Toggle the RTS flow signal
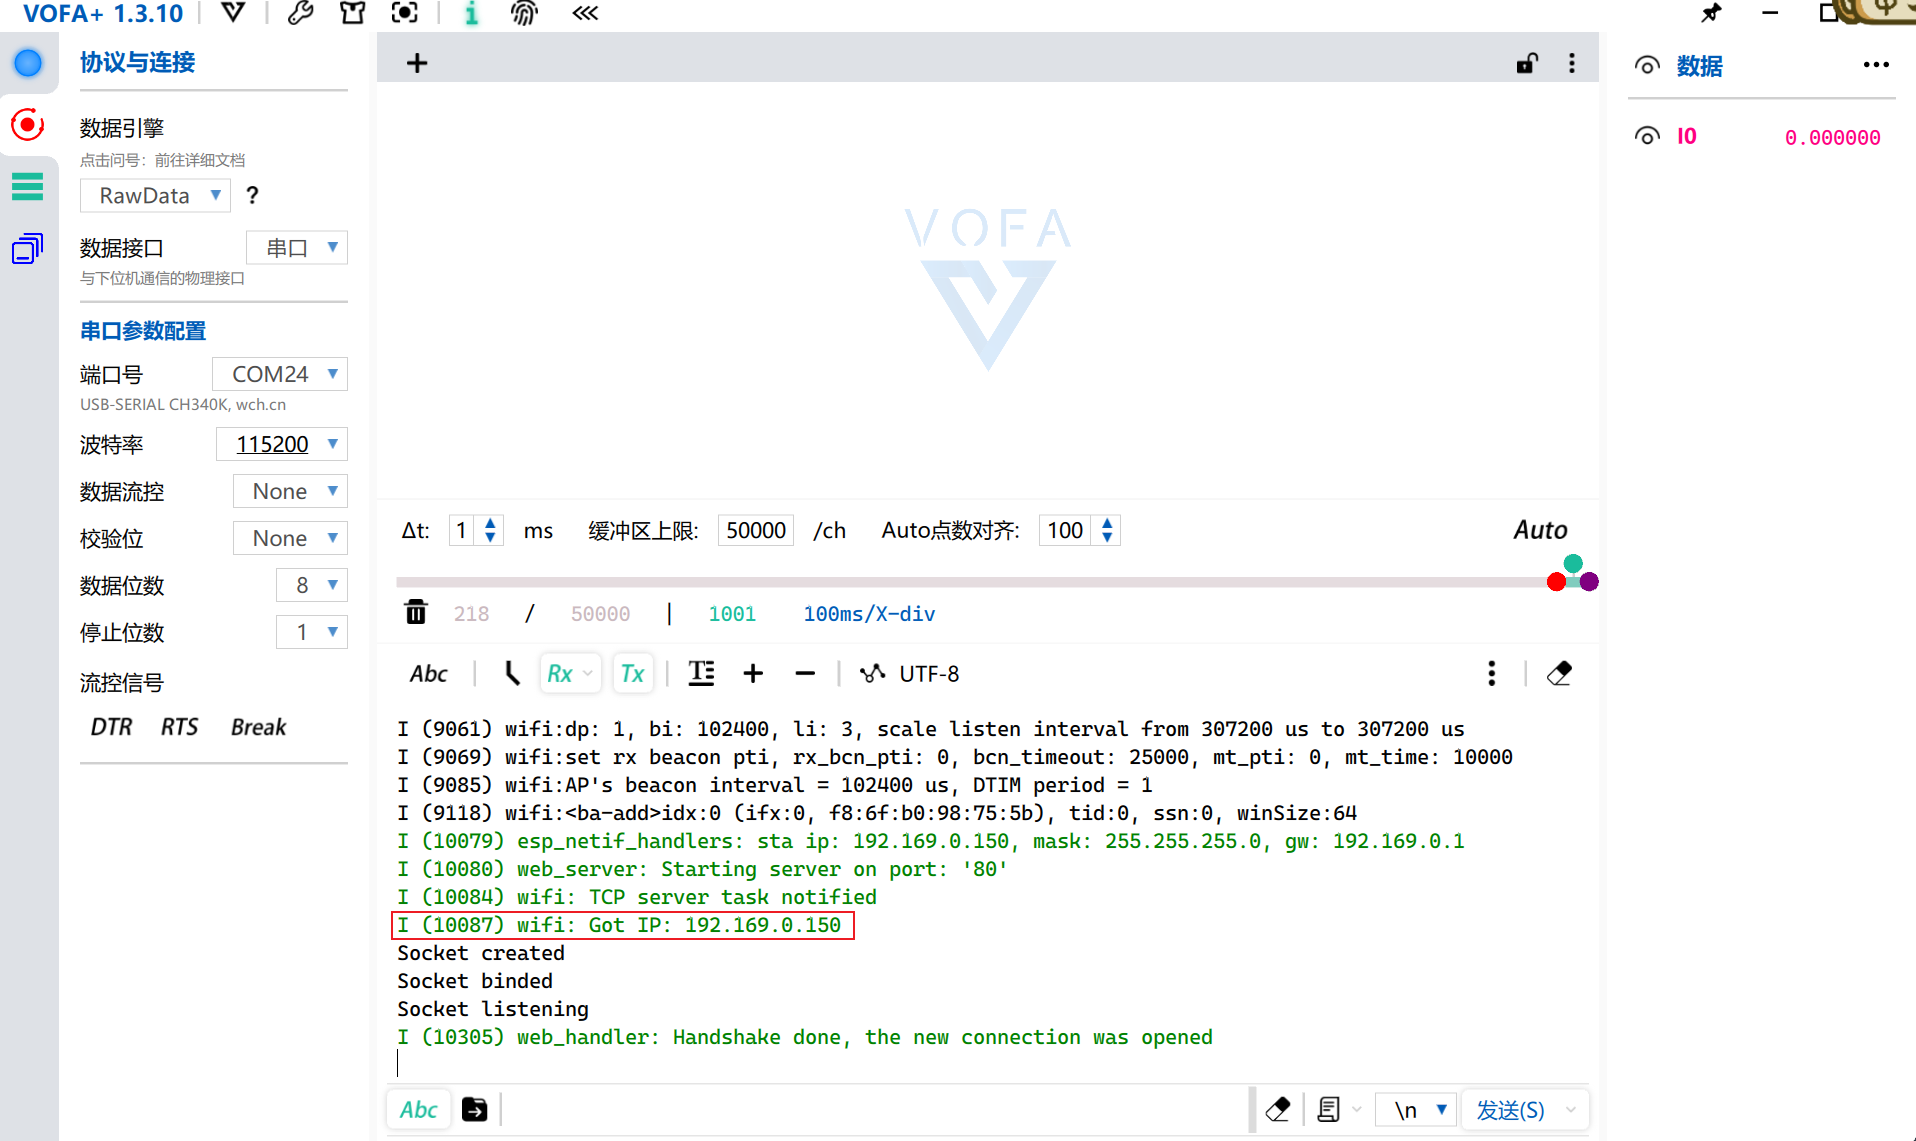The width and height of the screenshot is (1916, 1141). coord(180,727)
